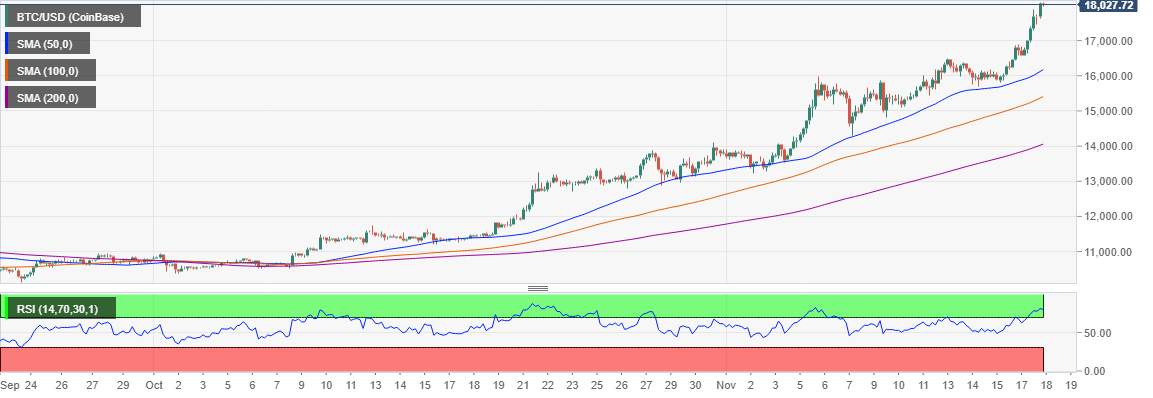Click the orange SMA 100 color swatch
This screenshot has width=1153, height=398.
(x=7, y=71)
